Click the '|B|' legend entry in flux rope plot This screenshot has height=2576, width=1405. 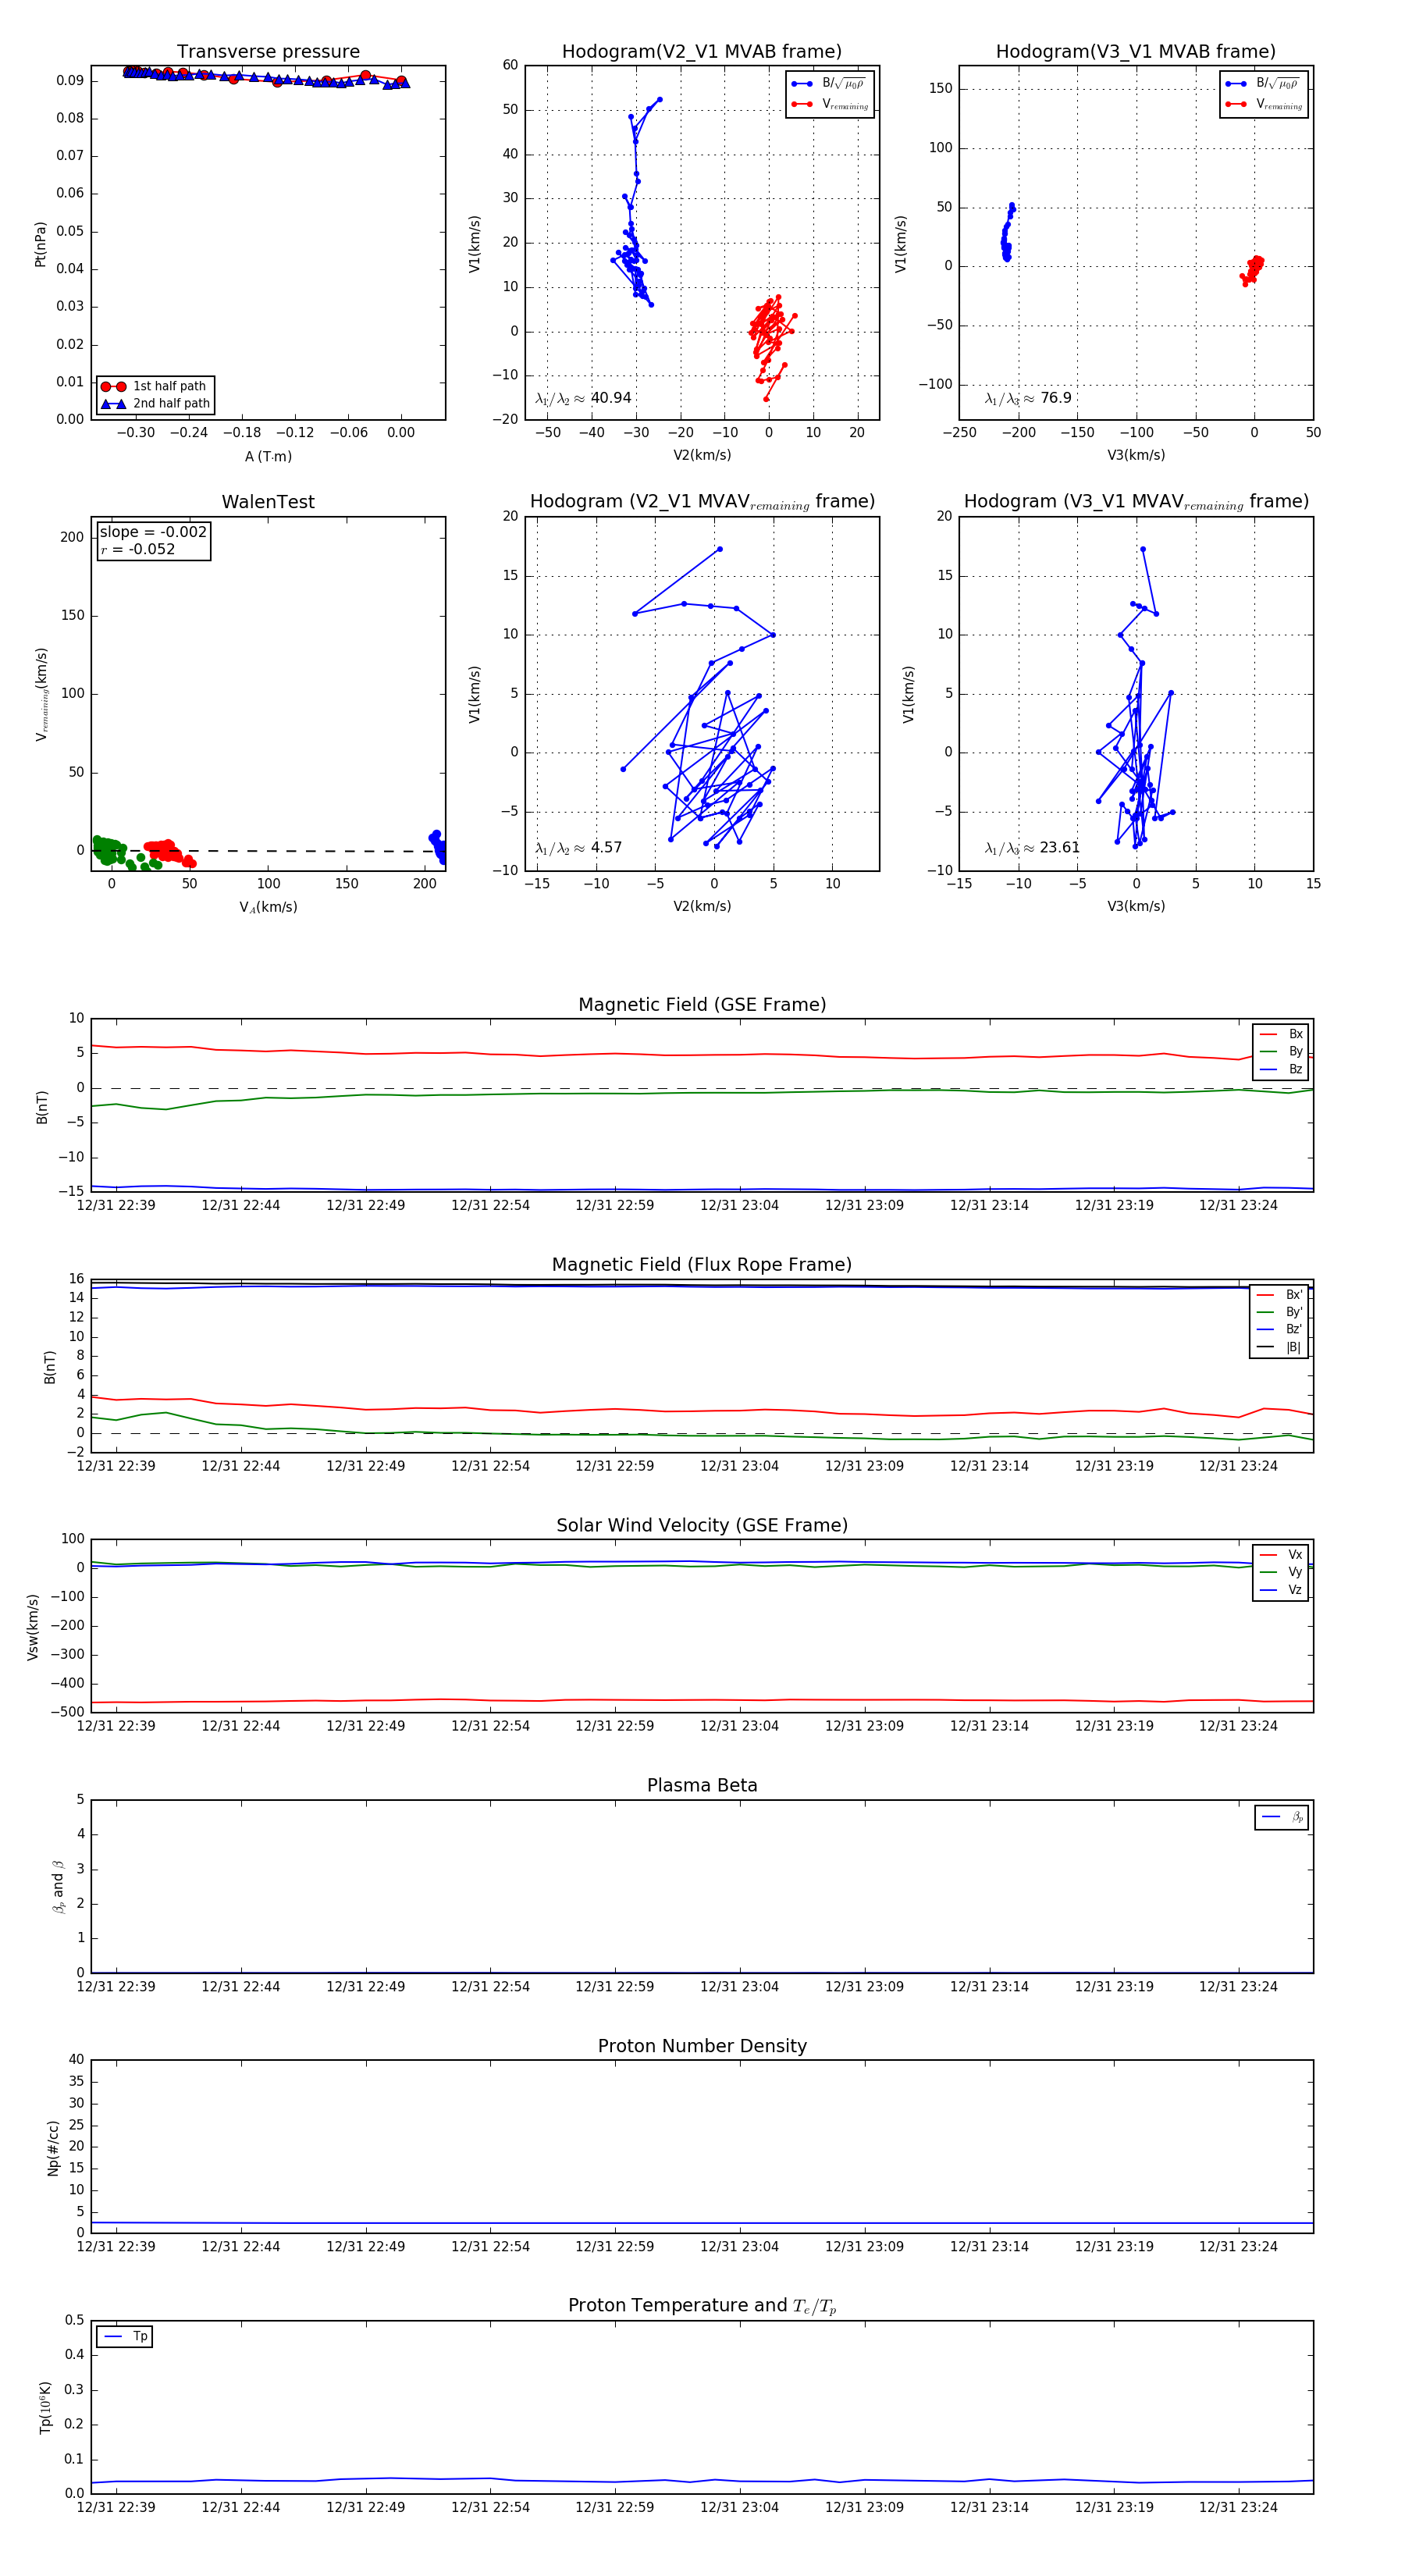coord(1280,1348)
